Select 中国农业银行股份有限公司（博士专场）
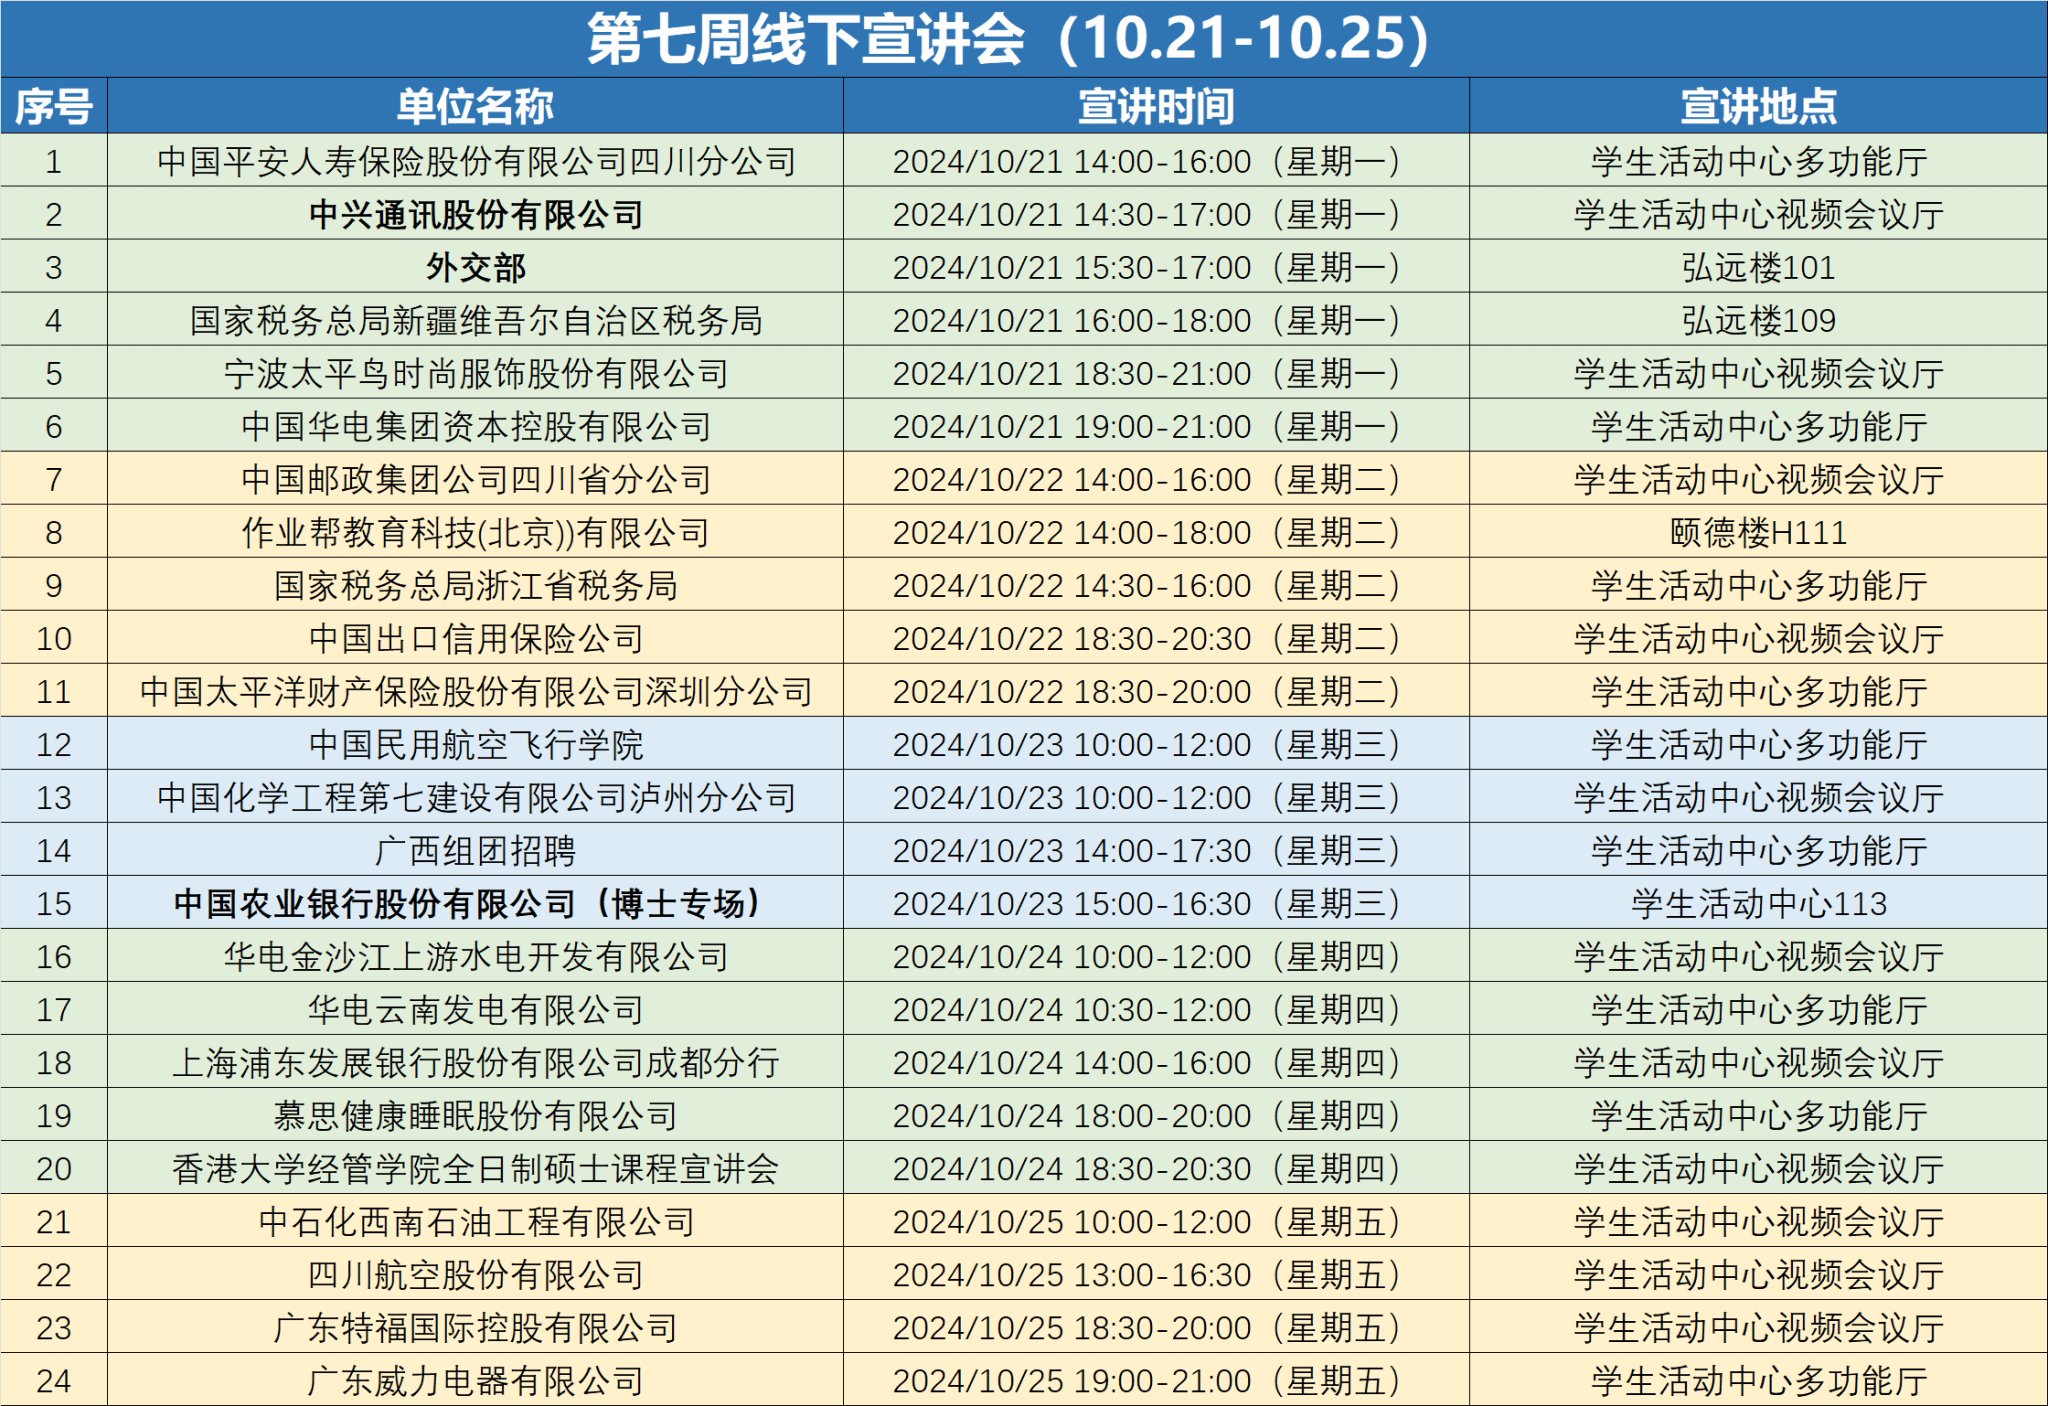 pyautogui.click(x=476, y=903)
